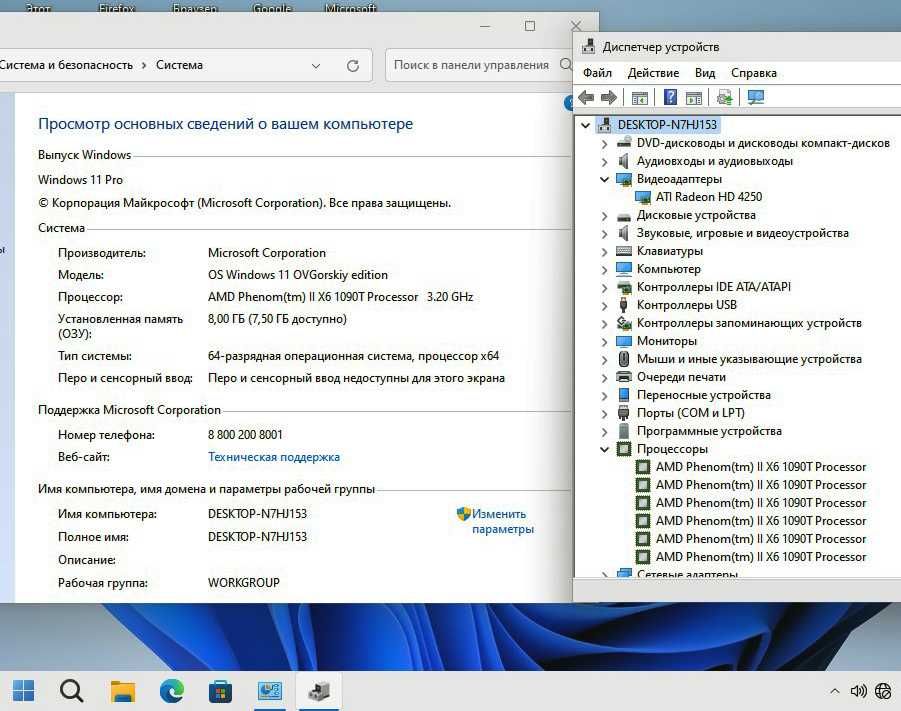Click the Клавиатуры keyboard icon
901x711 pixels.
[x=623, y=251]
